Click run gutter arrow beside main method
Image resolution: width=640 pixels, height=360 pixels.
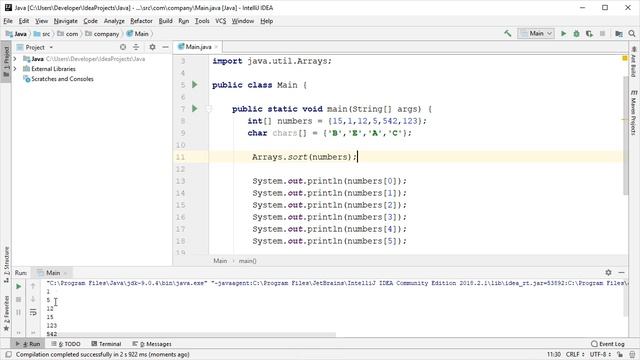(x=195, y=109)
